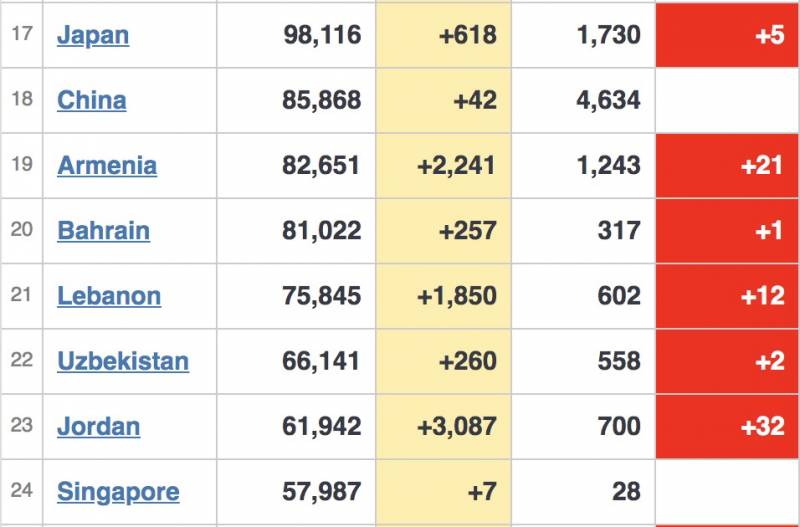The image size is (800, 527).
Task: Open the Jordan country link
Action: point(98,426)
